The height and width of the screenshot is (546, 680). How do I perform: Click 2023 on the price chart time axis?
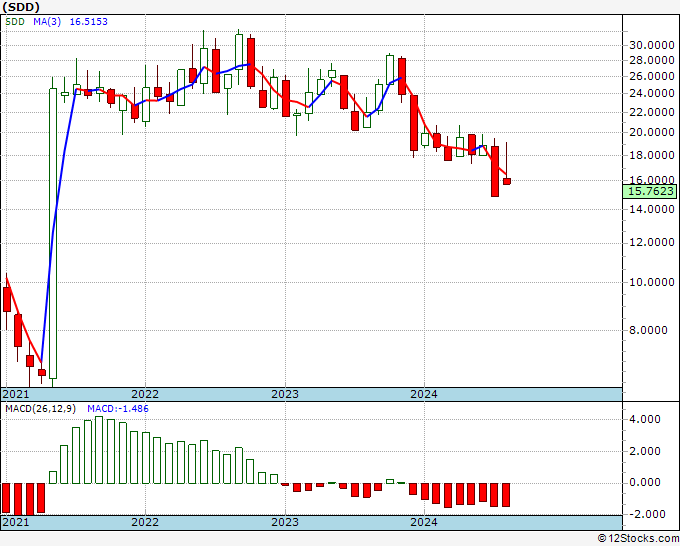[x=285, y=394]
